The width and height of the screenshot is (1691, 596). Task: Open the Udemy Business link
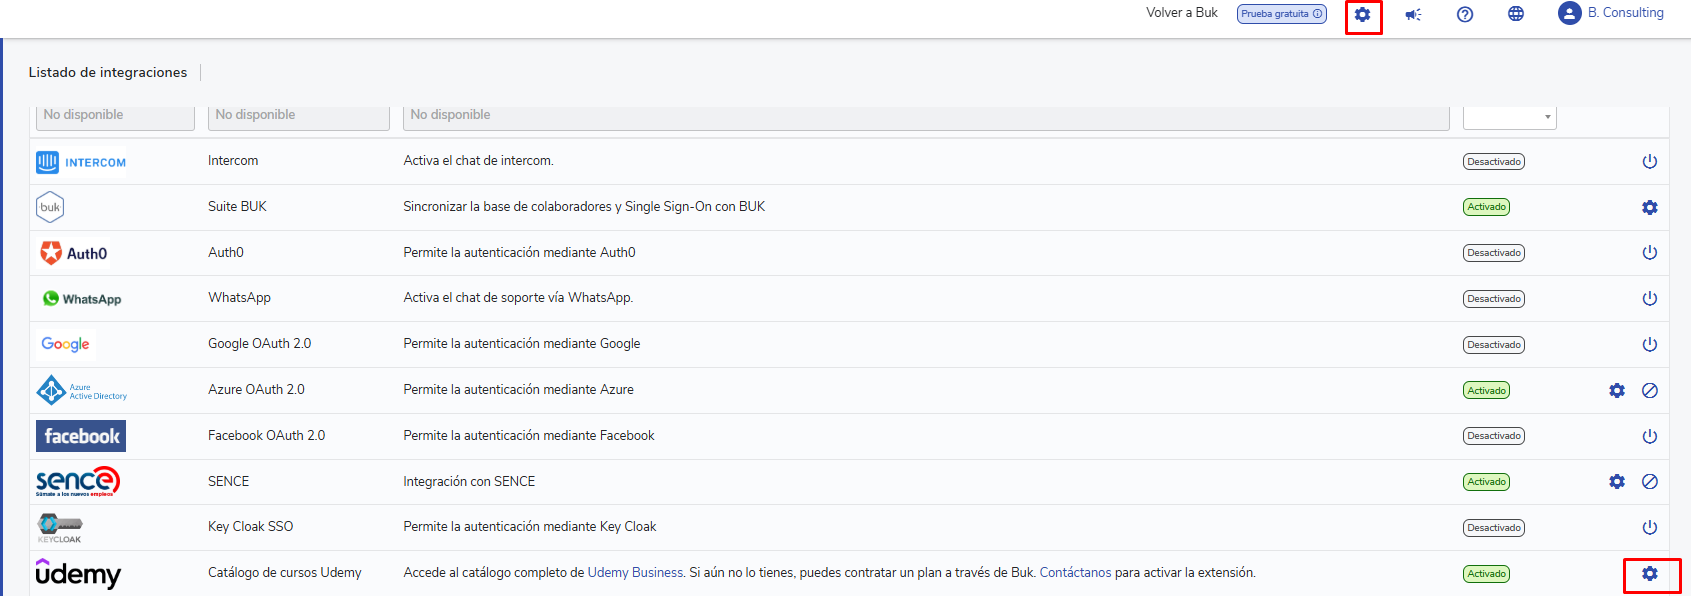pyautogui.click(x=635, y=573)
